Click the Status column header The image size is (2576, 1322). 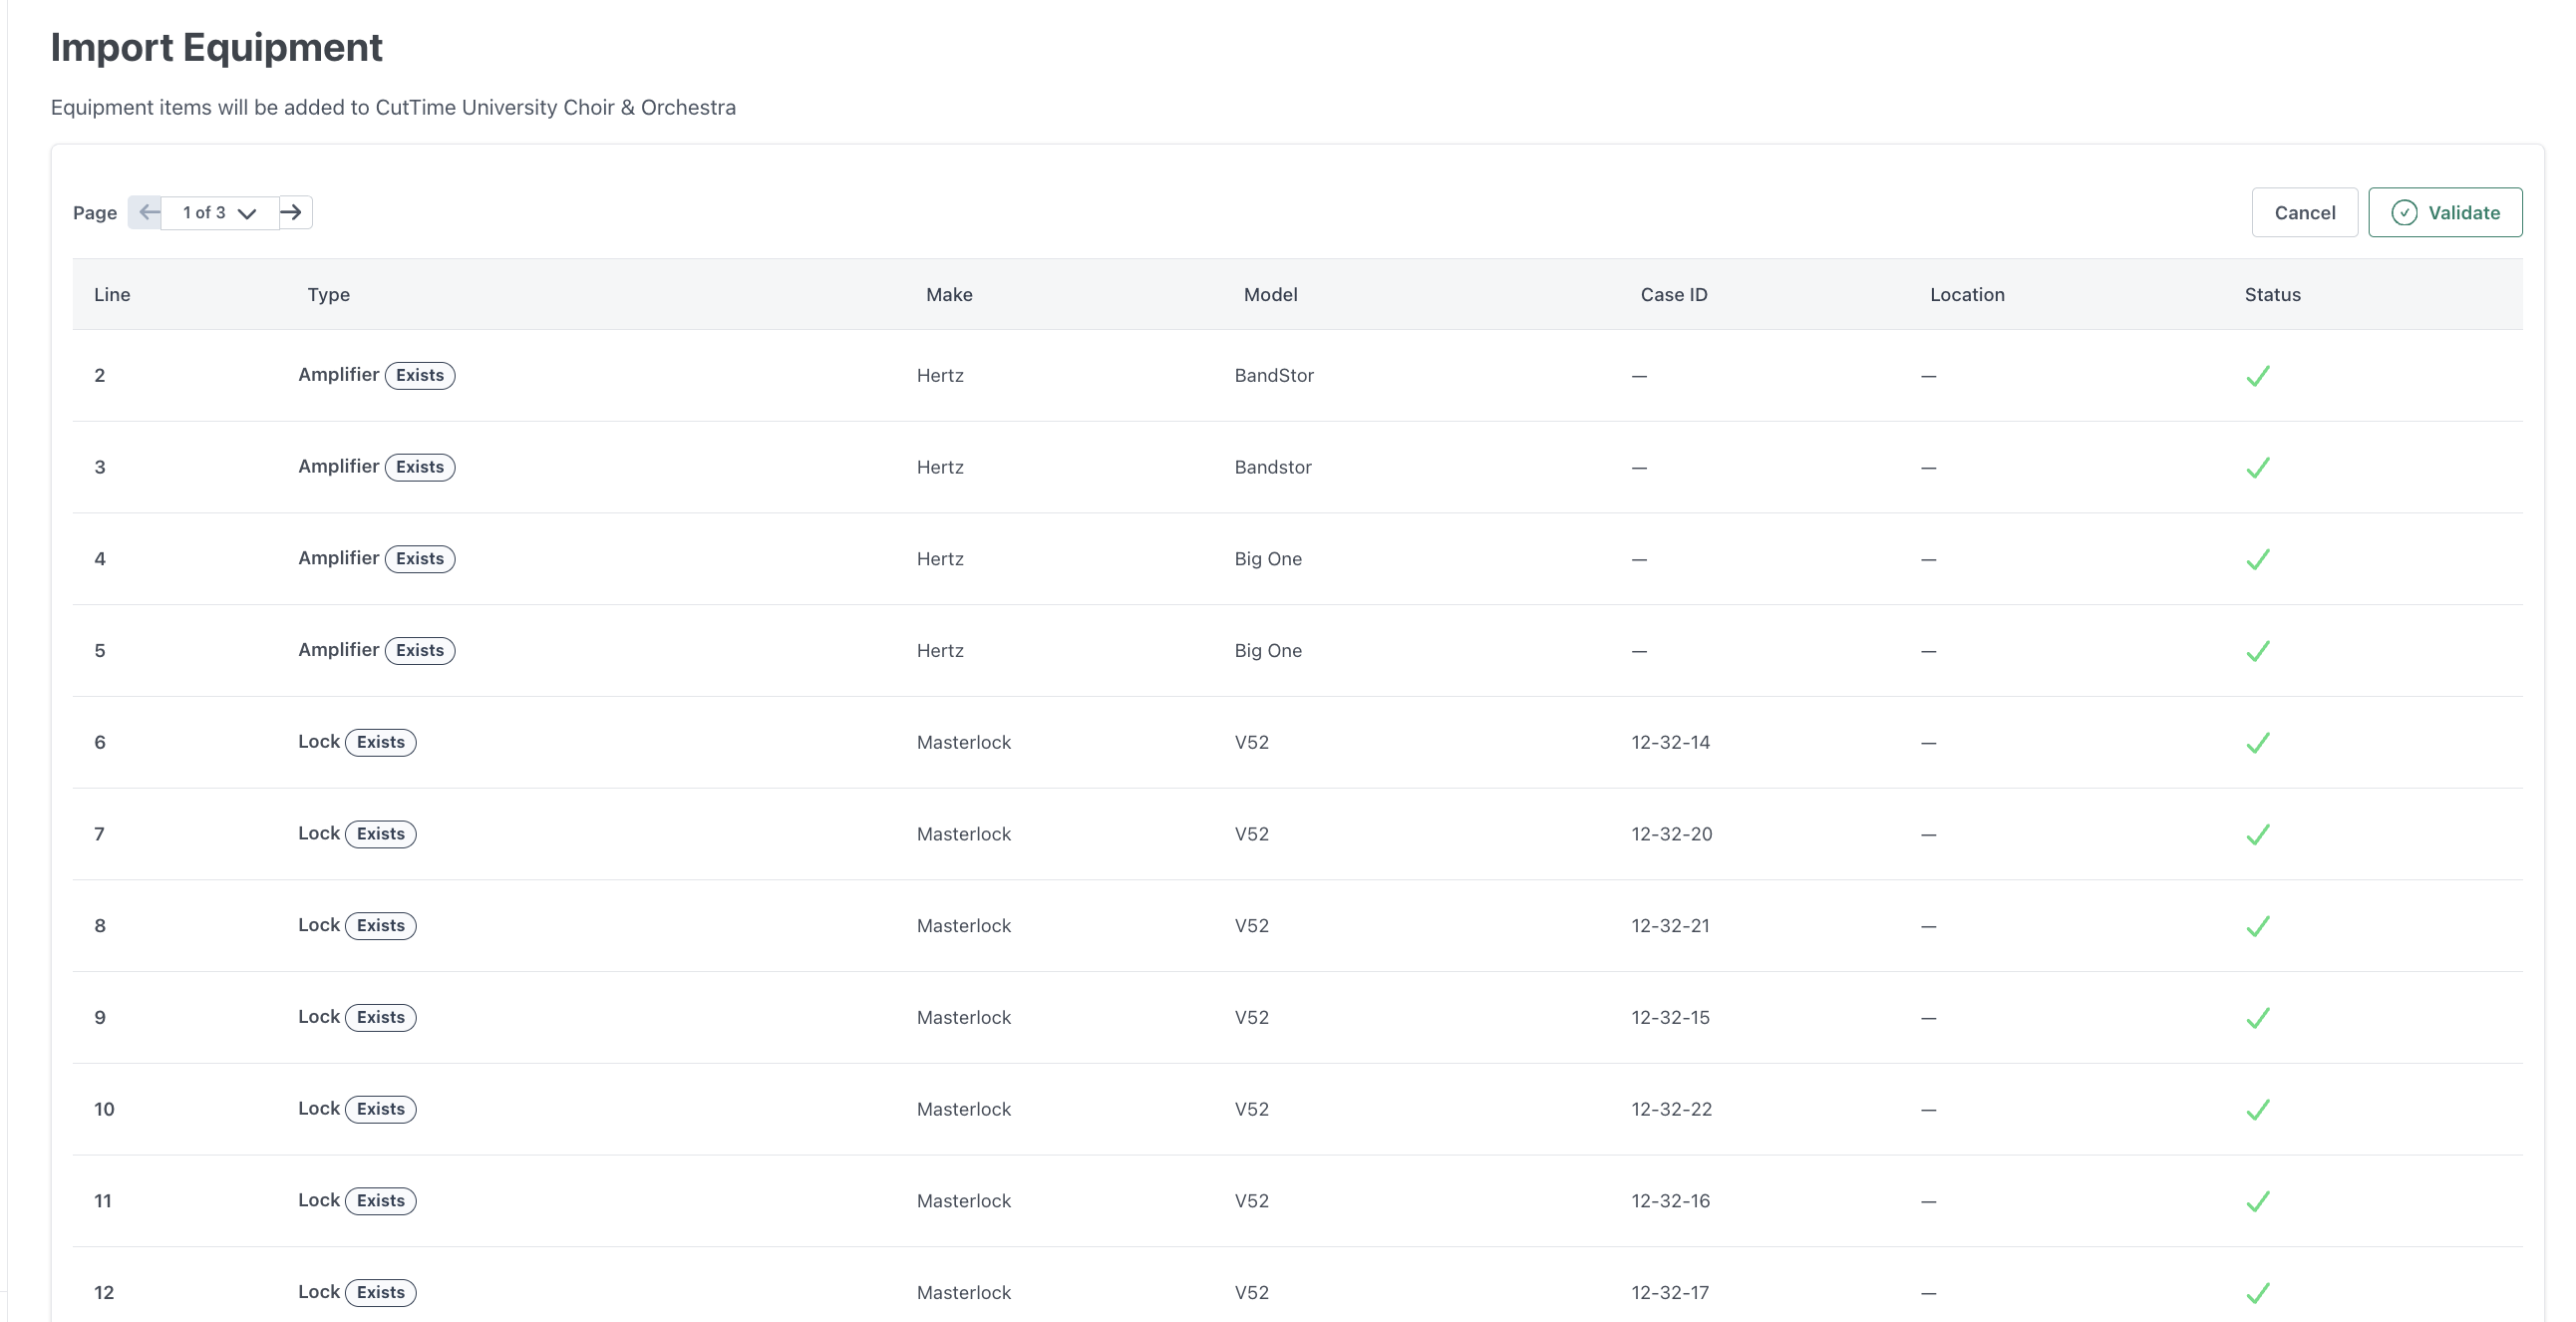(x=2272, y=294)
